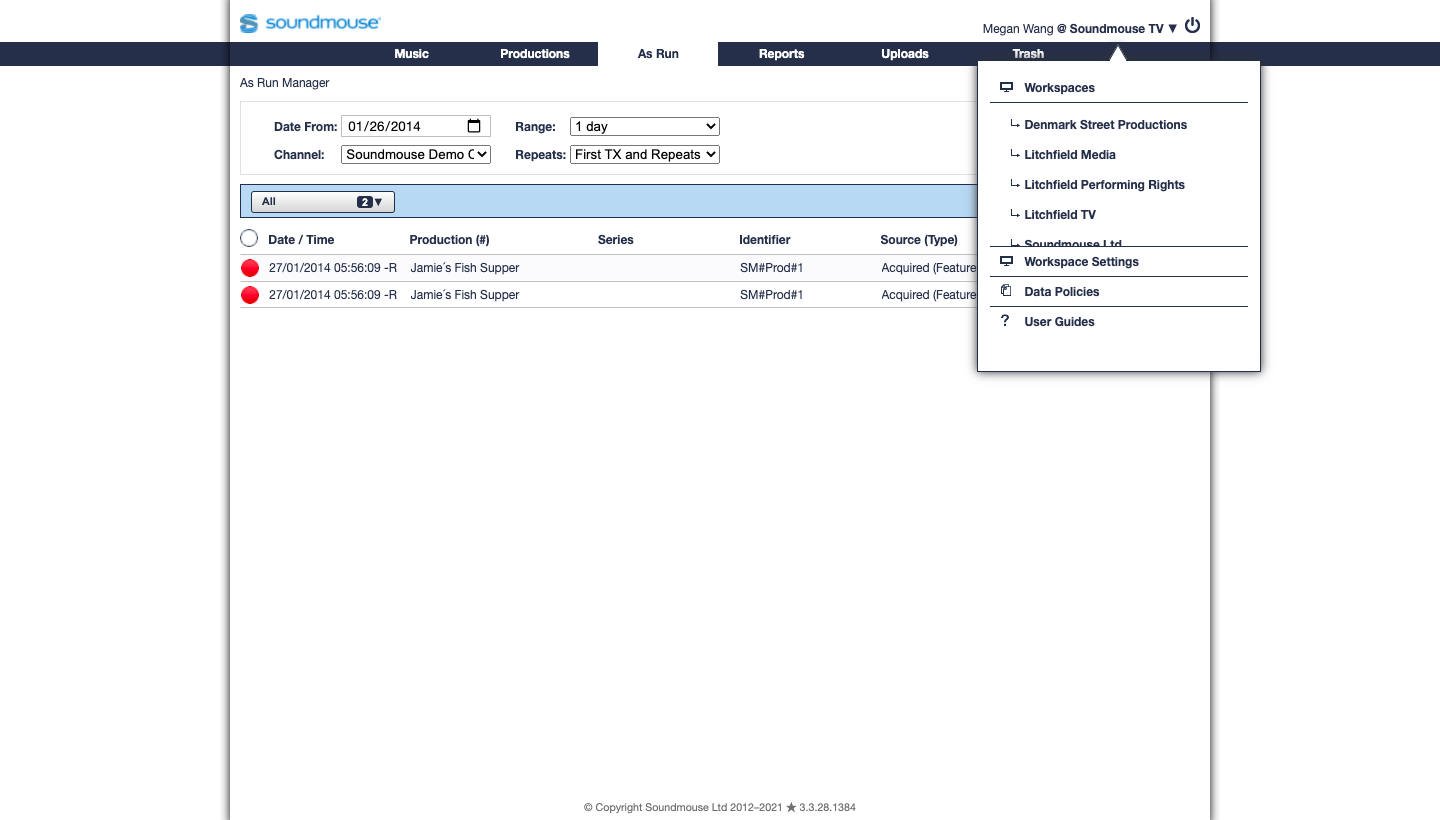Screen dimensions: 1440x820
Task: Click red status dot of first Jamie's Fish Supper row
Action: point(250,268)
